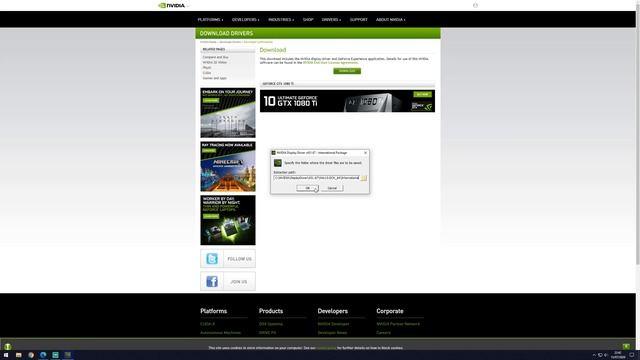The width and height of the screenshot is (640, 360).
Task: Open the Games and Apps related page
Action: click(214, 78)
